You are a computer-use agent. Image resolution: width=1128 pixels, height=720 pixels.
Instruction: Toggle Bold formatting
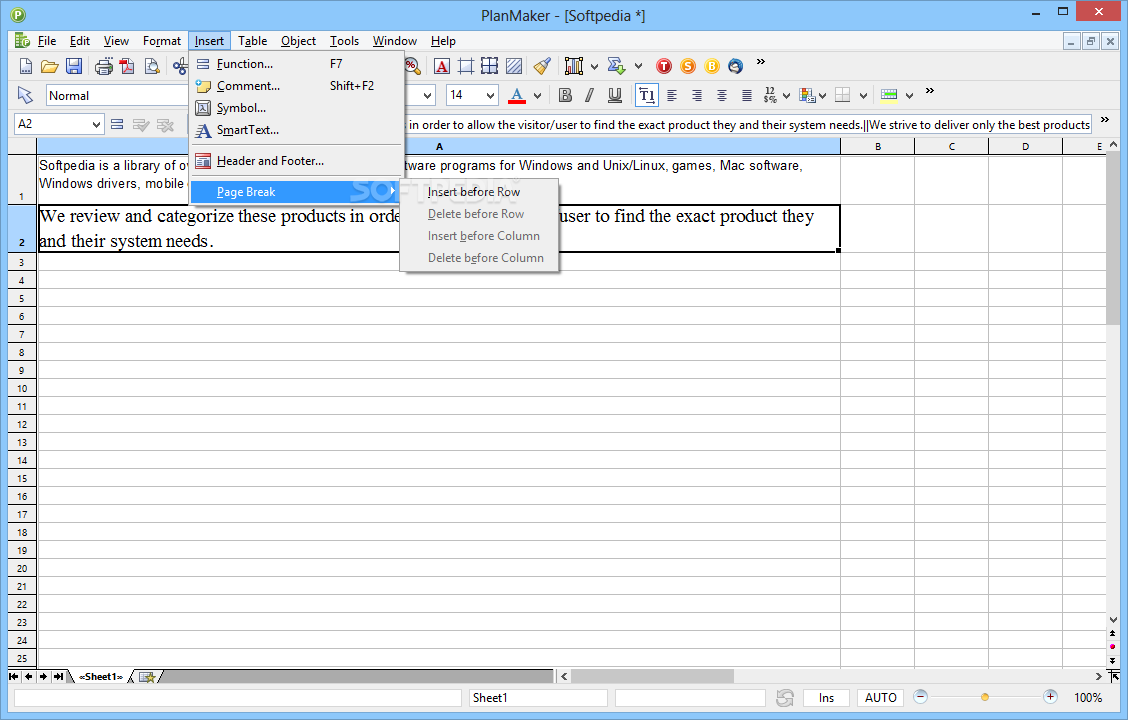click(x=565, y=95)
